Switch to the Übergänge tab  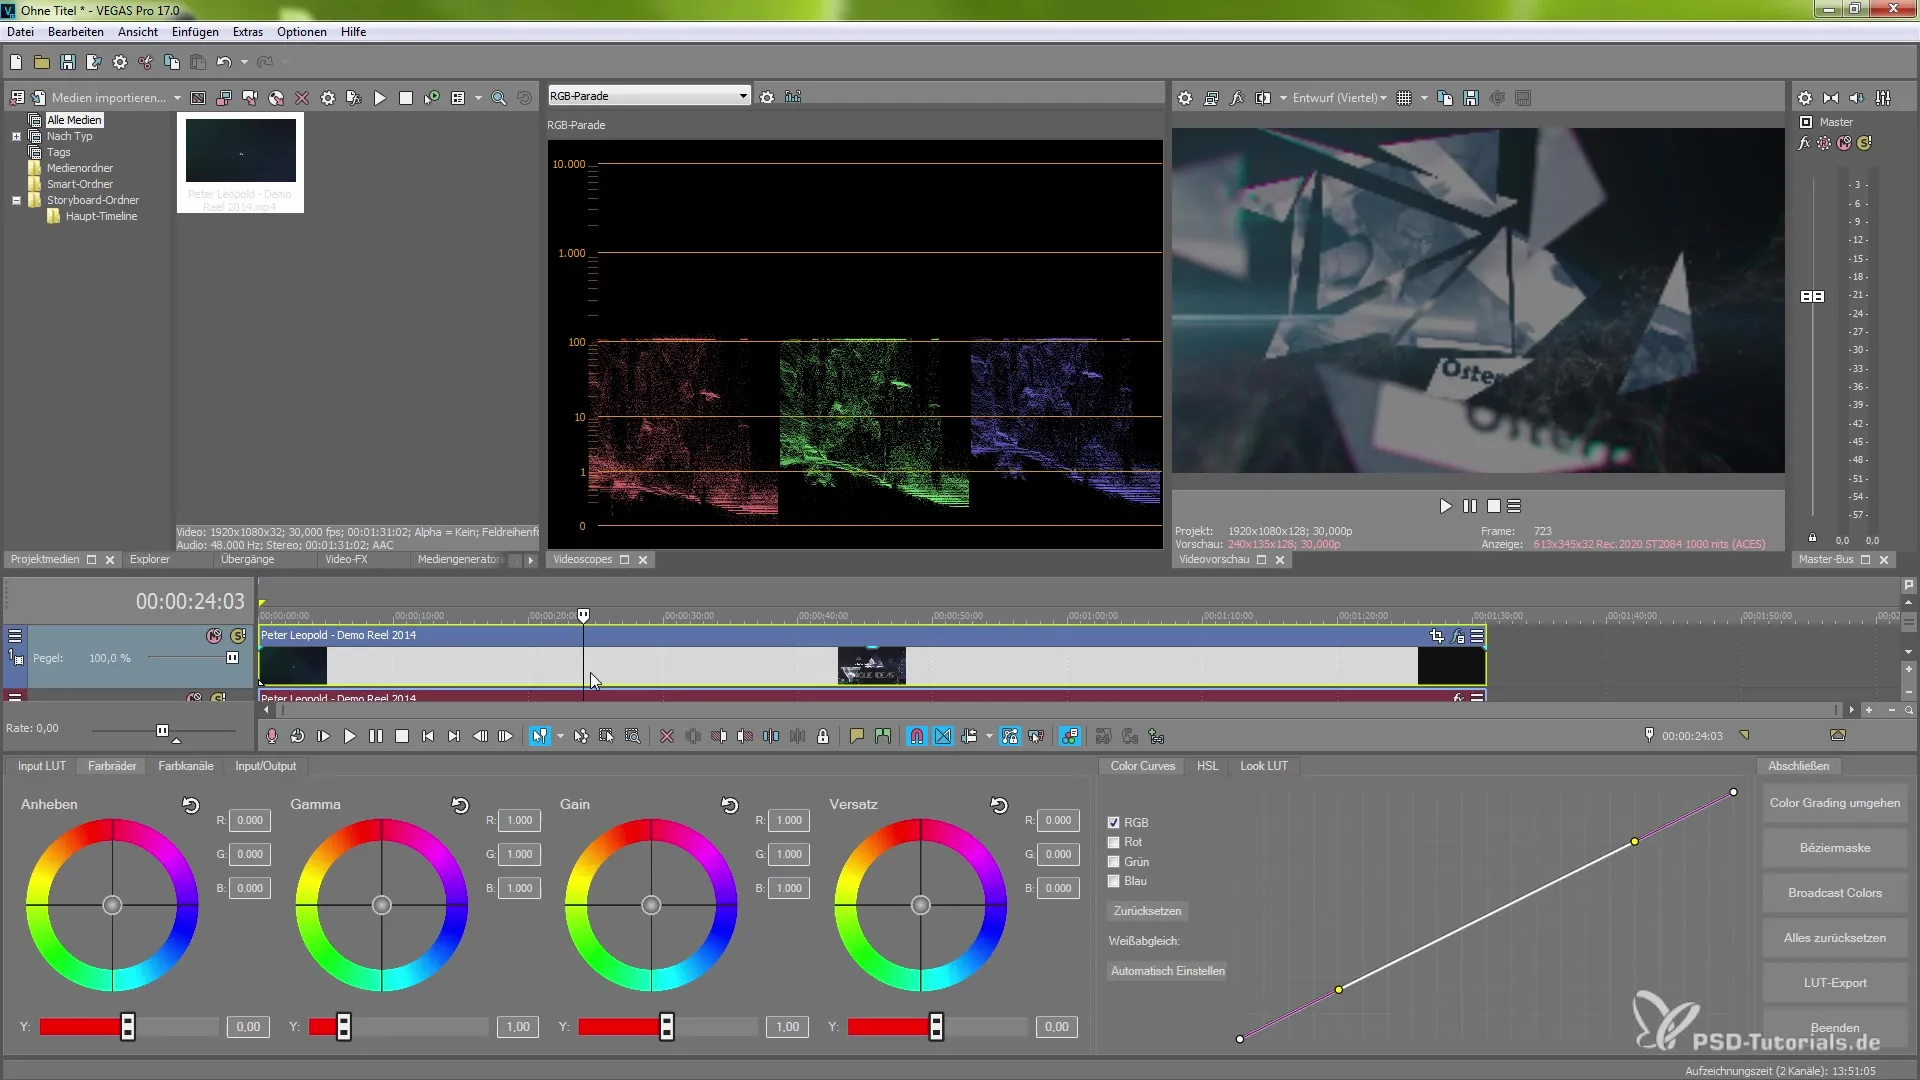tap(247, 559)
